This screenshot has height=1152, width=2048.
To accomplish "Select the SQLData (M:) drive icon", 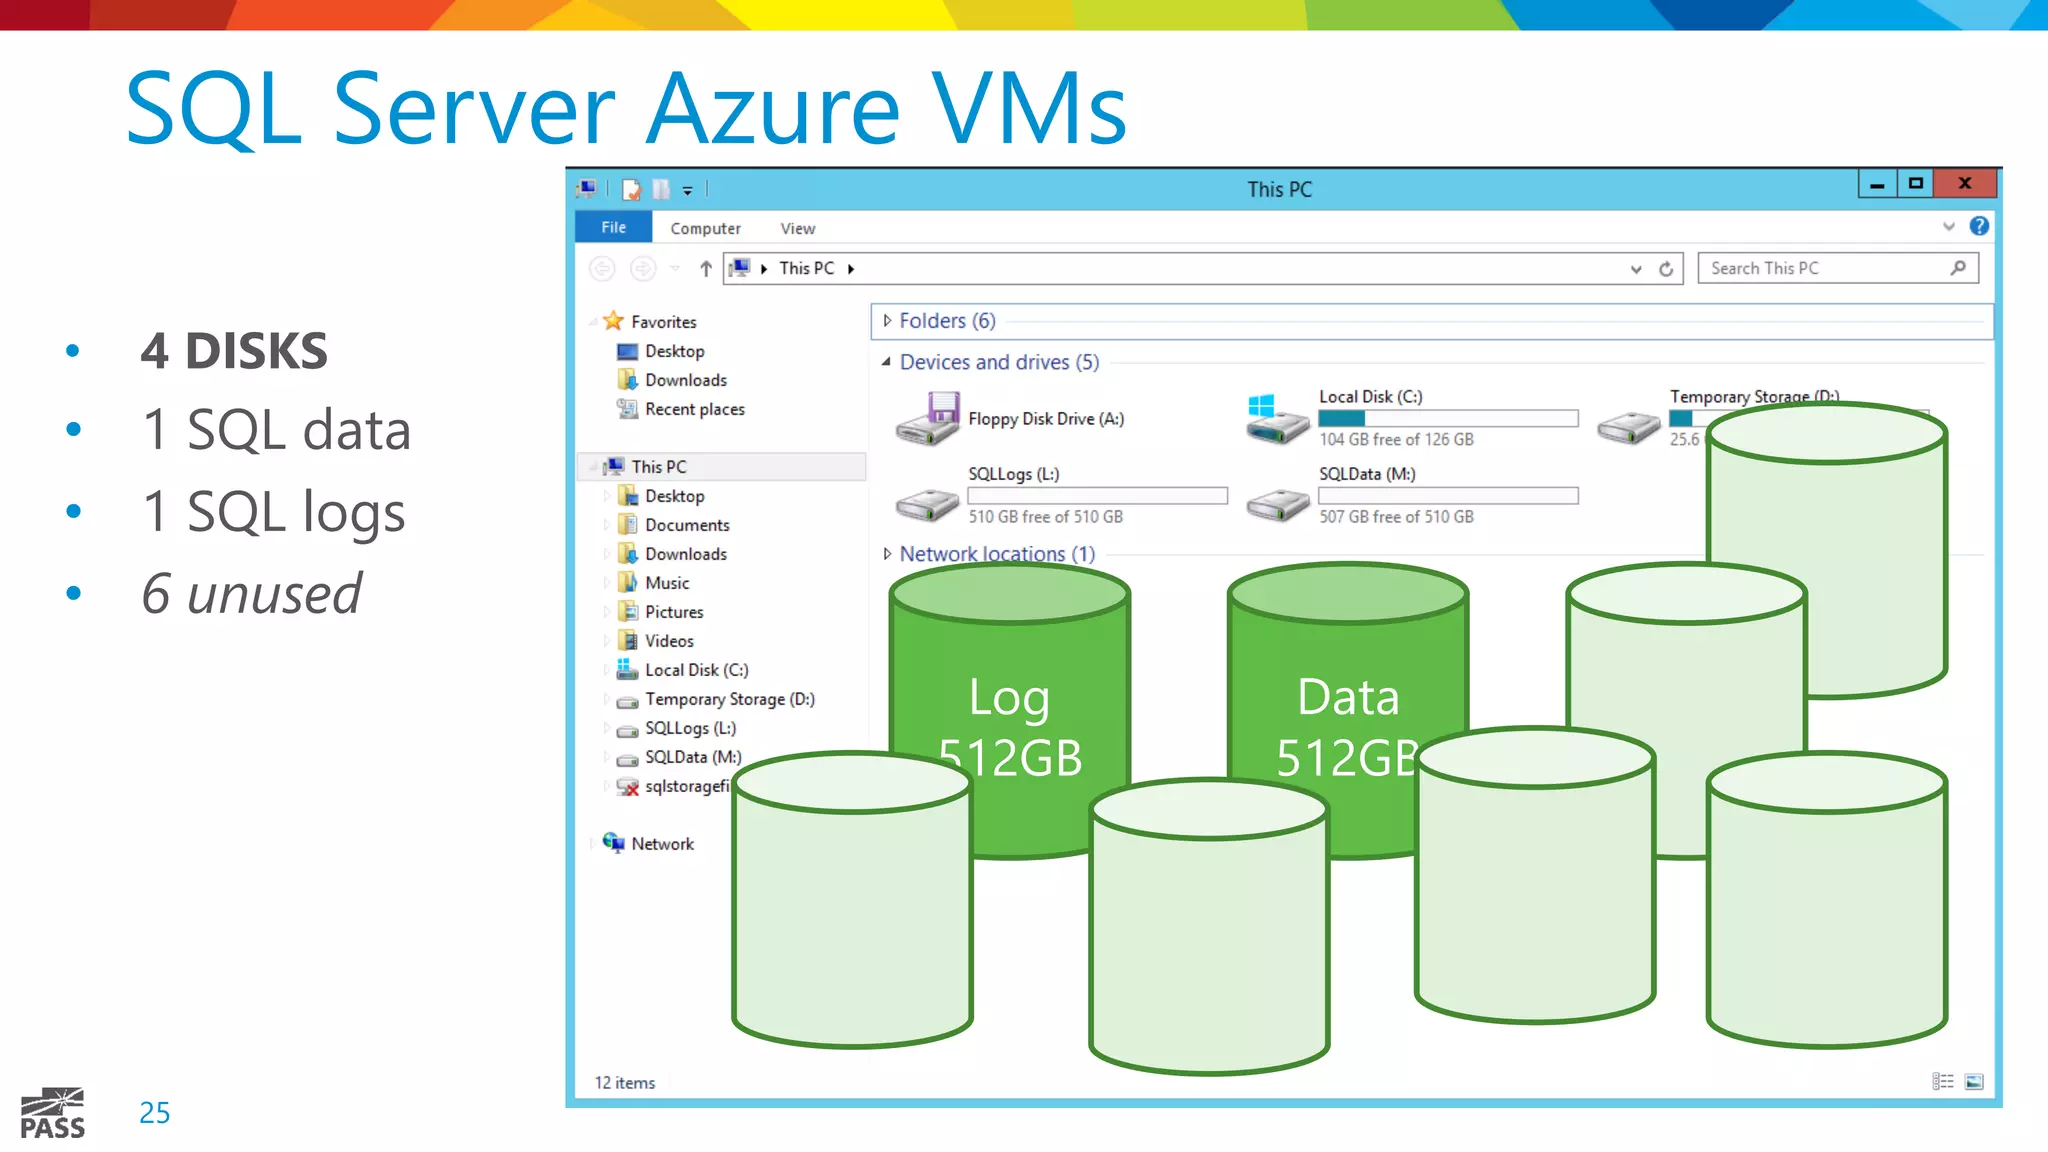I will [1278, 504].
